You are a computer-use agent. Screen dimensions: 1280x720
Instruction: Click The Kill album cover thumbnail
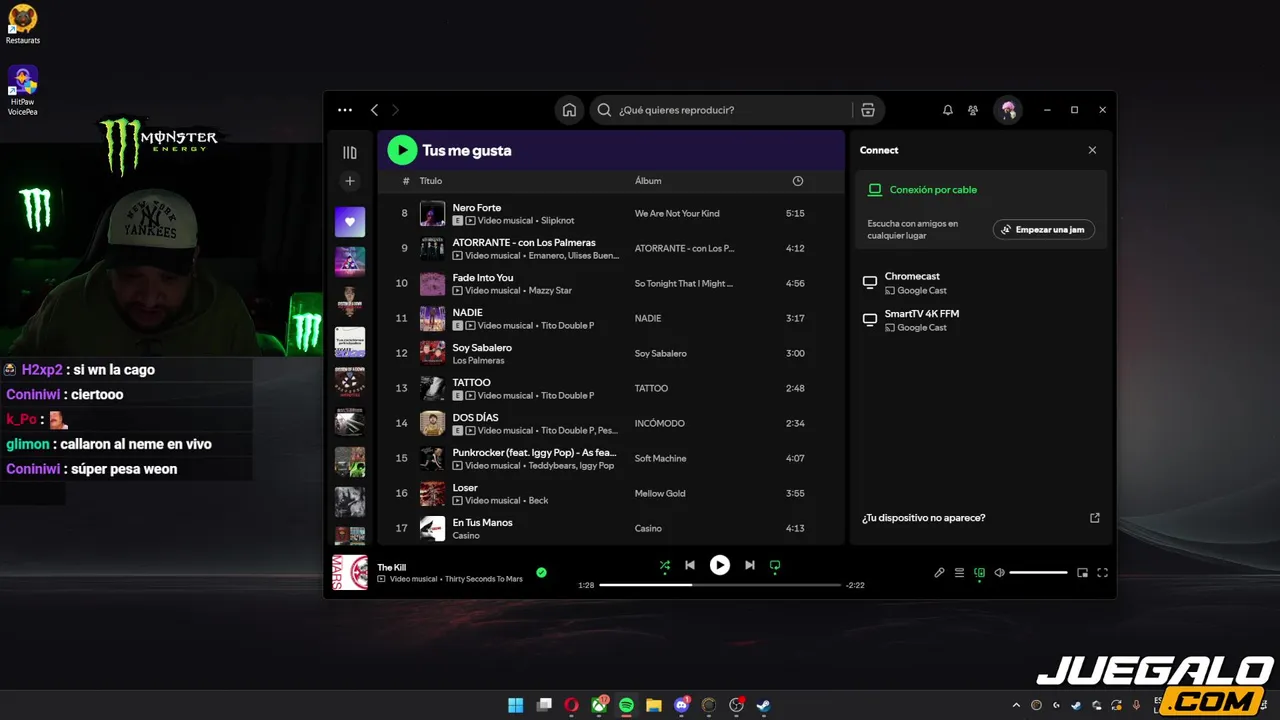(350, 573)
